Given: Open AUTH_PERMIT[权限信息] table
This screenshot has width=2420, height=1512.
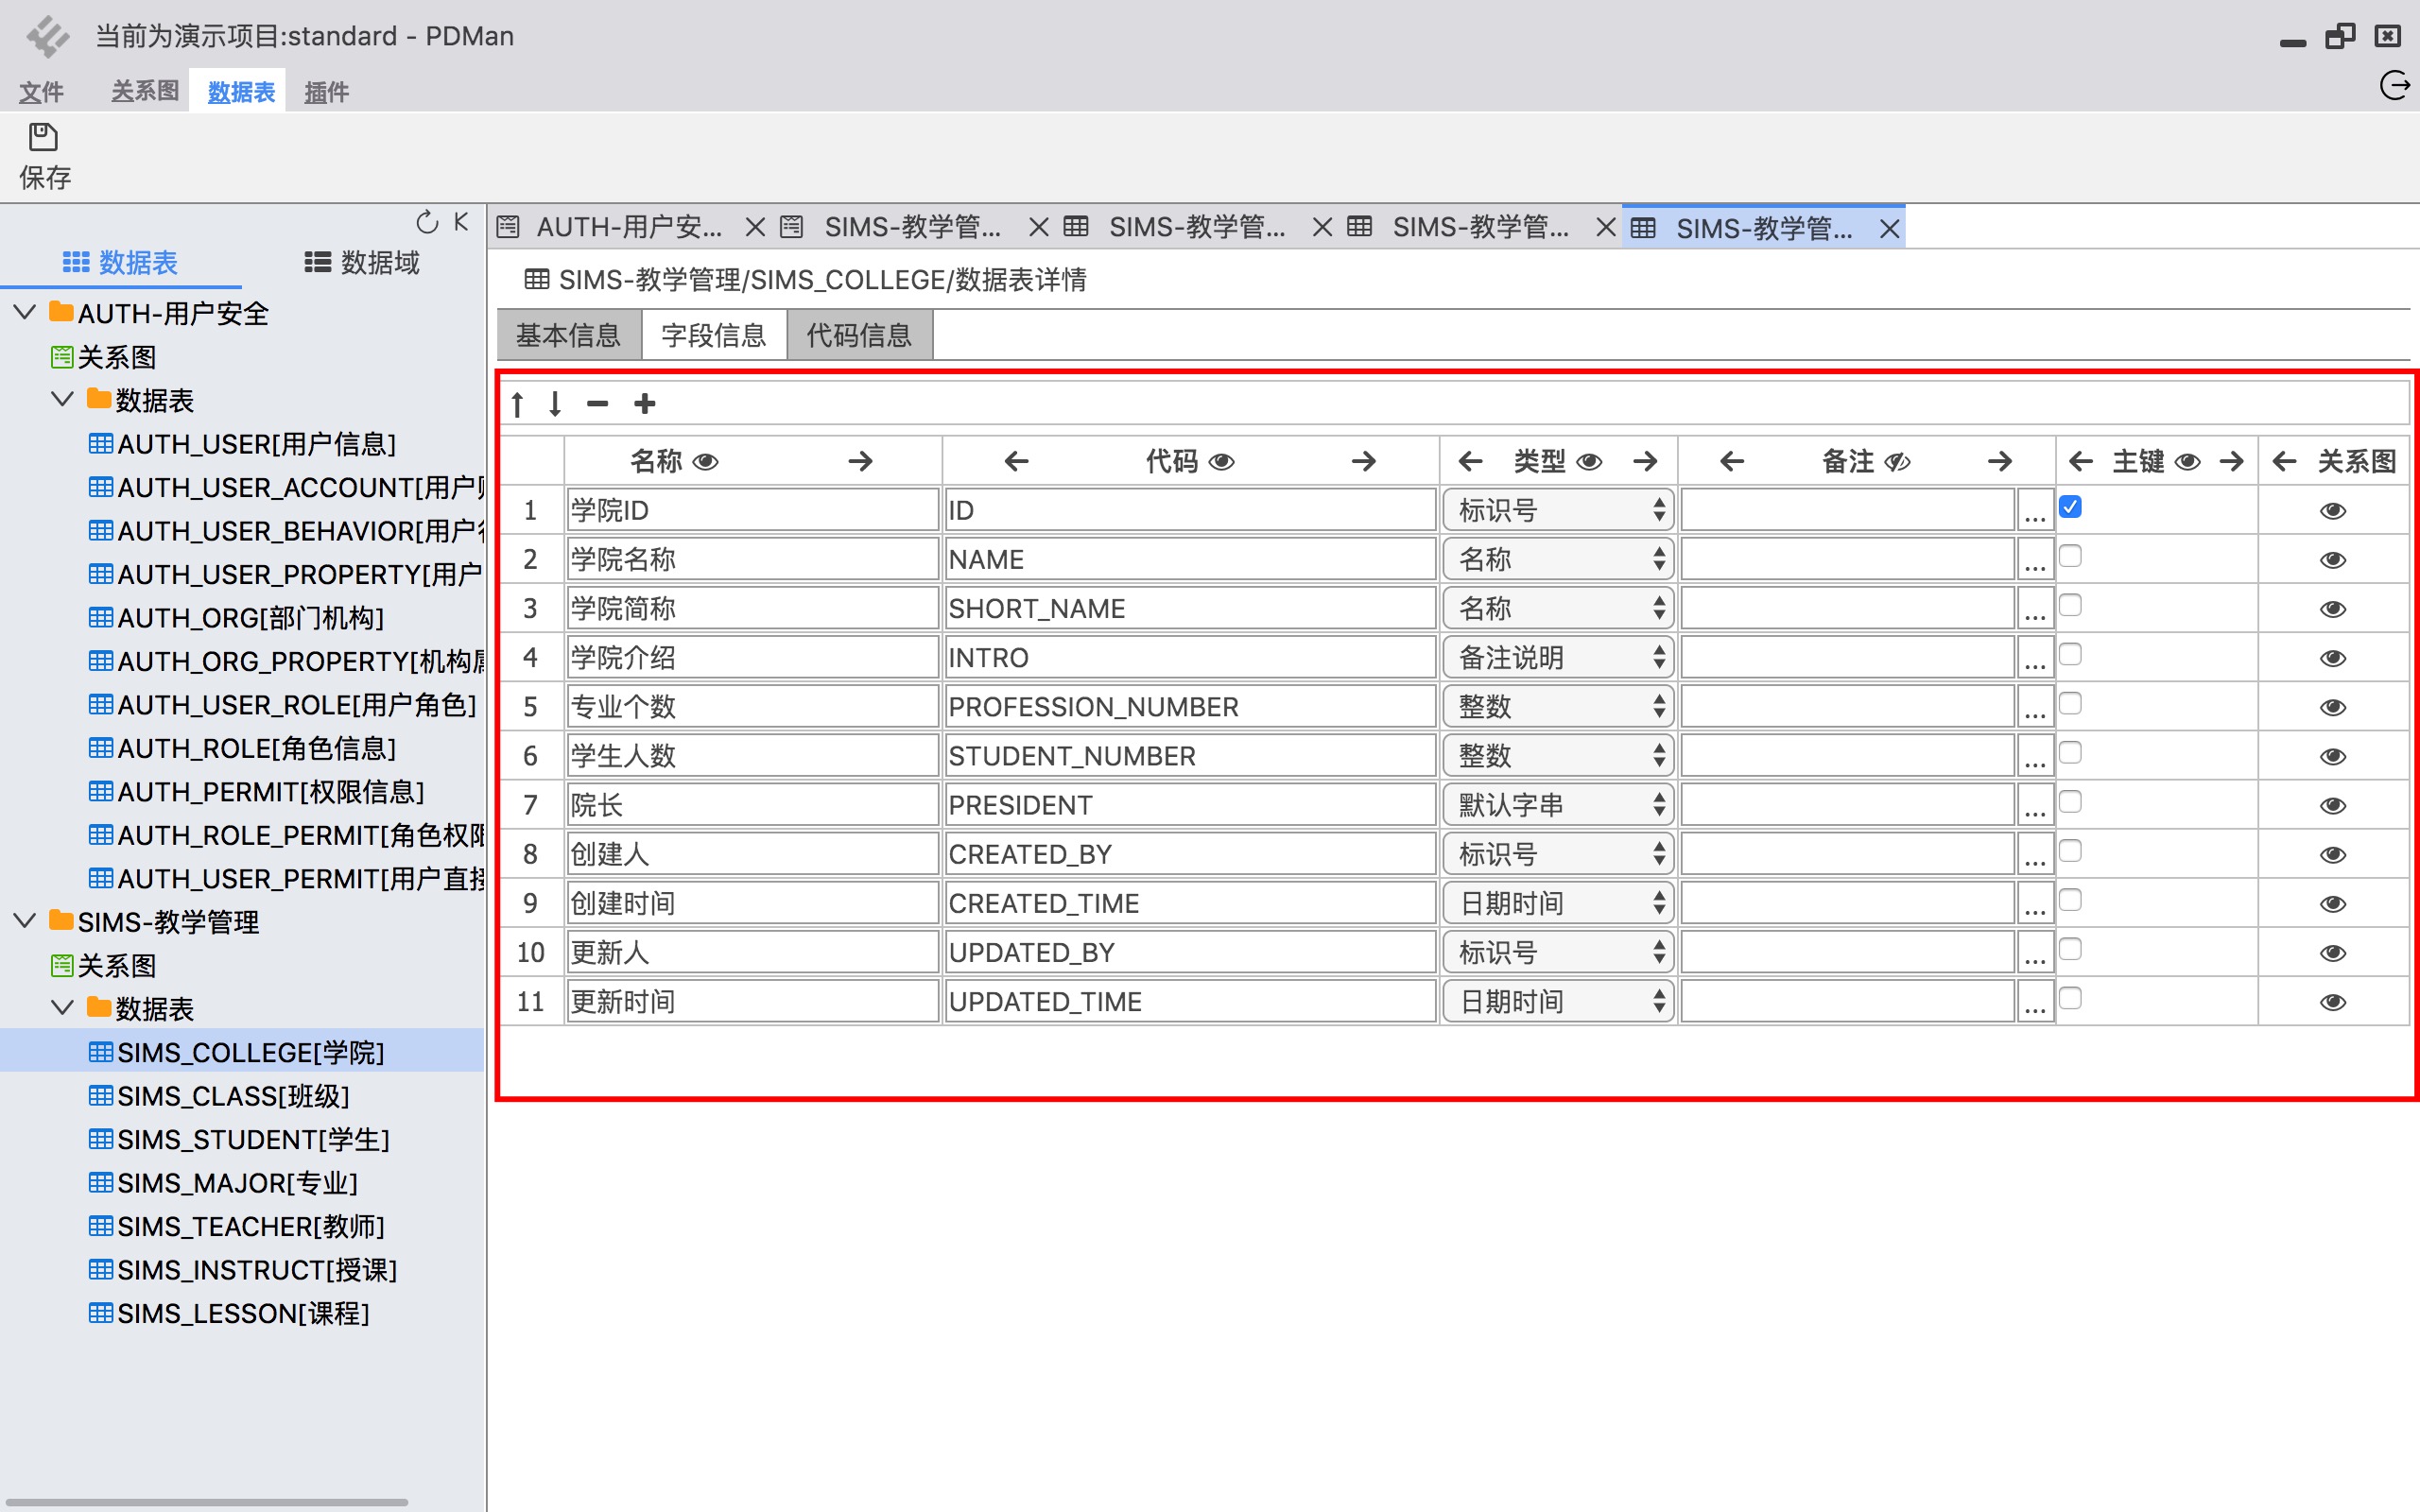Looking at the screenshot, I should (257, 792).
